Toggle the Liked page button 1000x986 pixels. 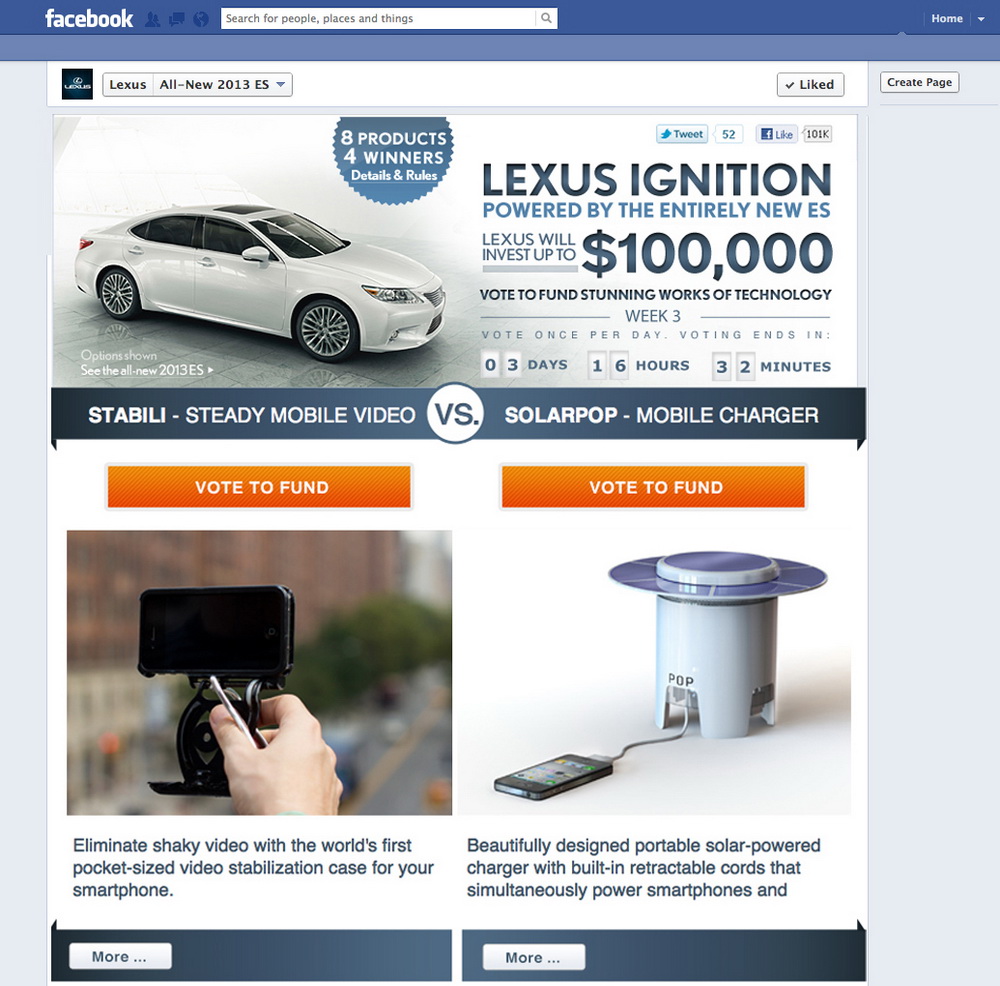pyautogui.click(x=810, y=85)
